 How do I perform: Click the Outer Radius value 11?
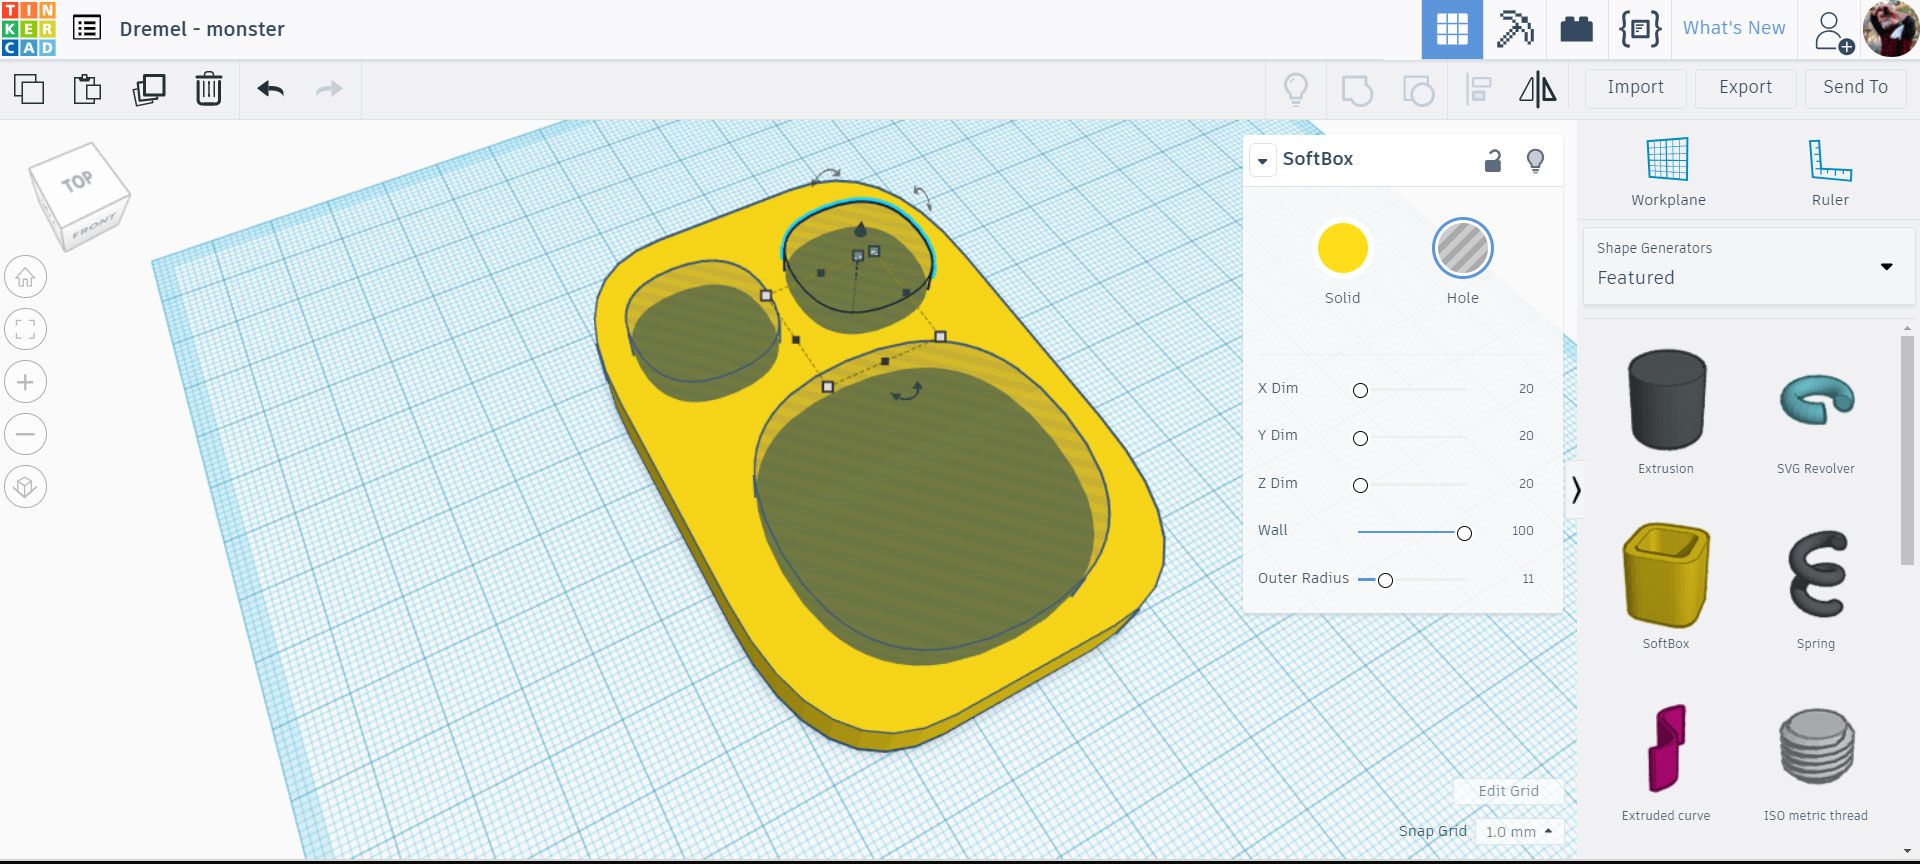pyautogui.click(x=1528, y=579)
